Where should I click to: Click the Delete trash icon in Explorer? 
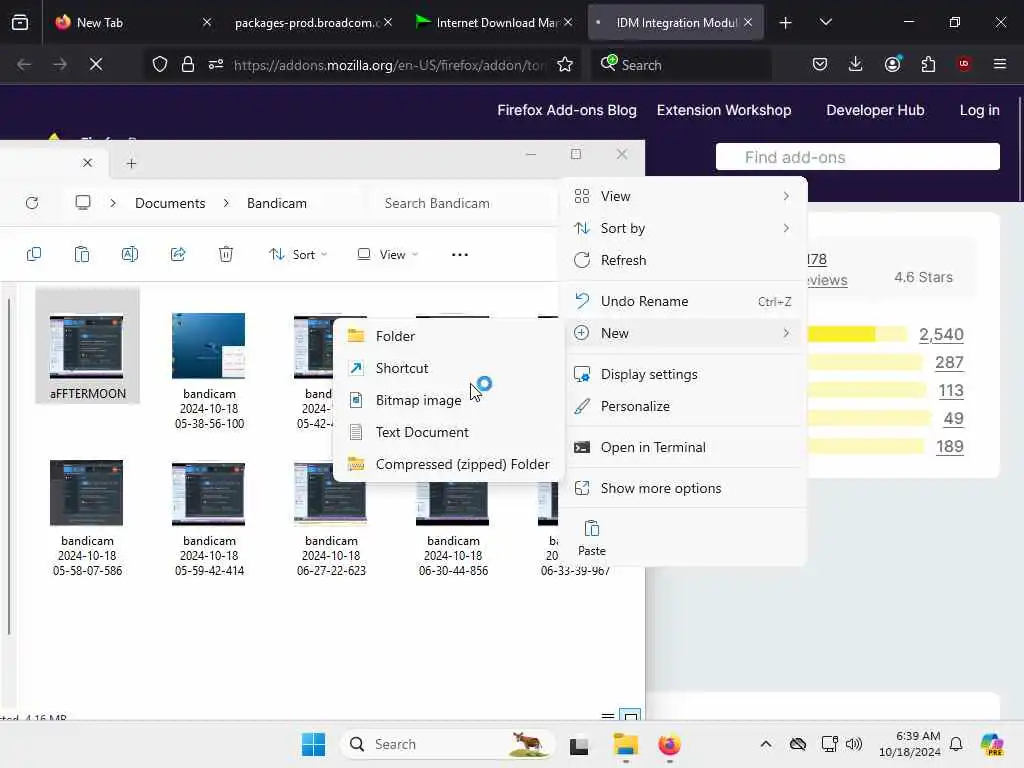(x=226, y=254)
